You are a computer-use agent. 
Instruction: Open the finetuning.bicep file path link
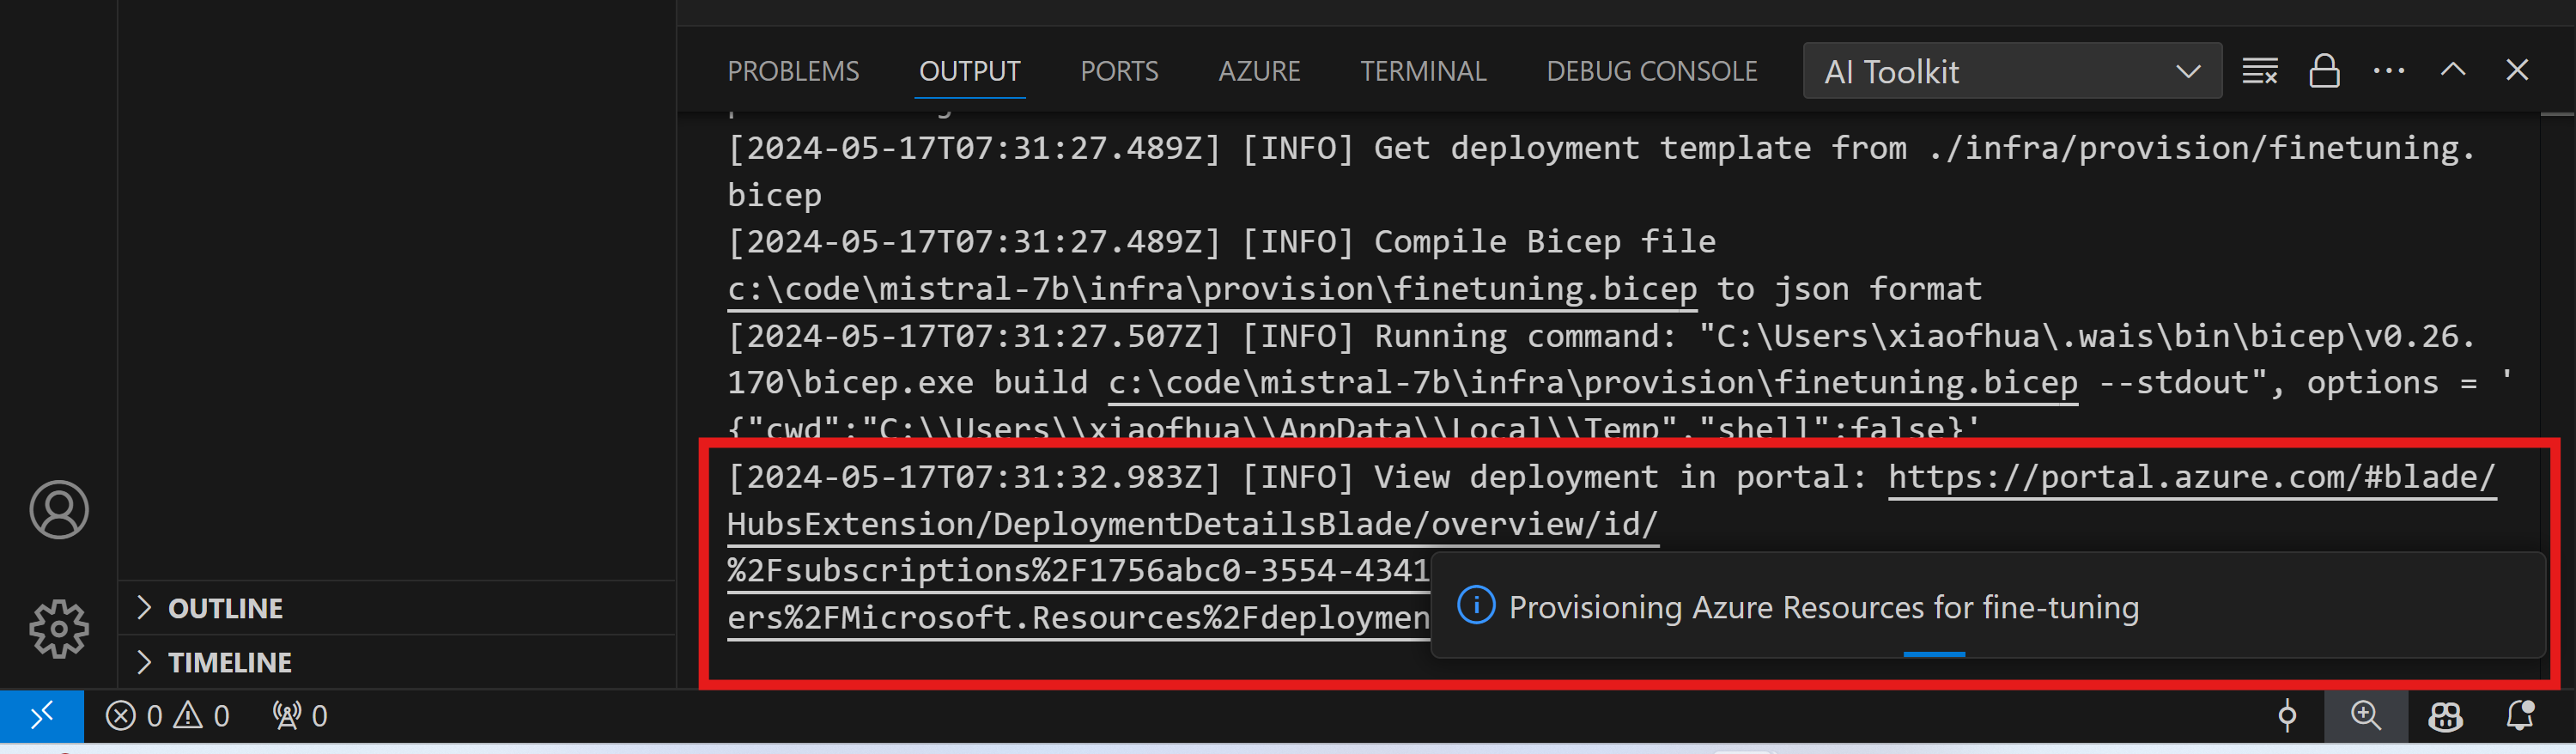tap(1211, 289)
